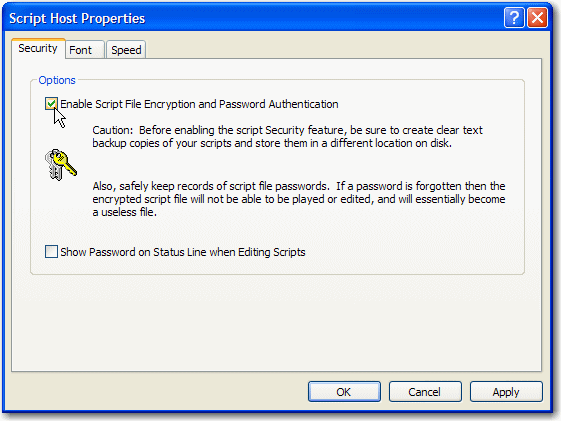Click the 'Enable Script File Encryption and Password Authentication' label text
Viewport: 561px width, 421px height.
click(199, 104)
